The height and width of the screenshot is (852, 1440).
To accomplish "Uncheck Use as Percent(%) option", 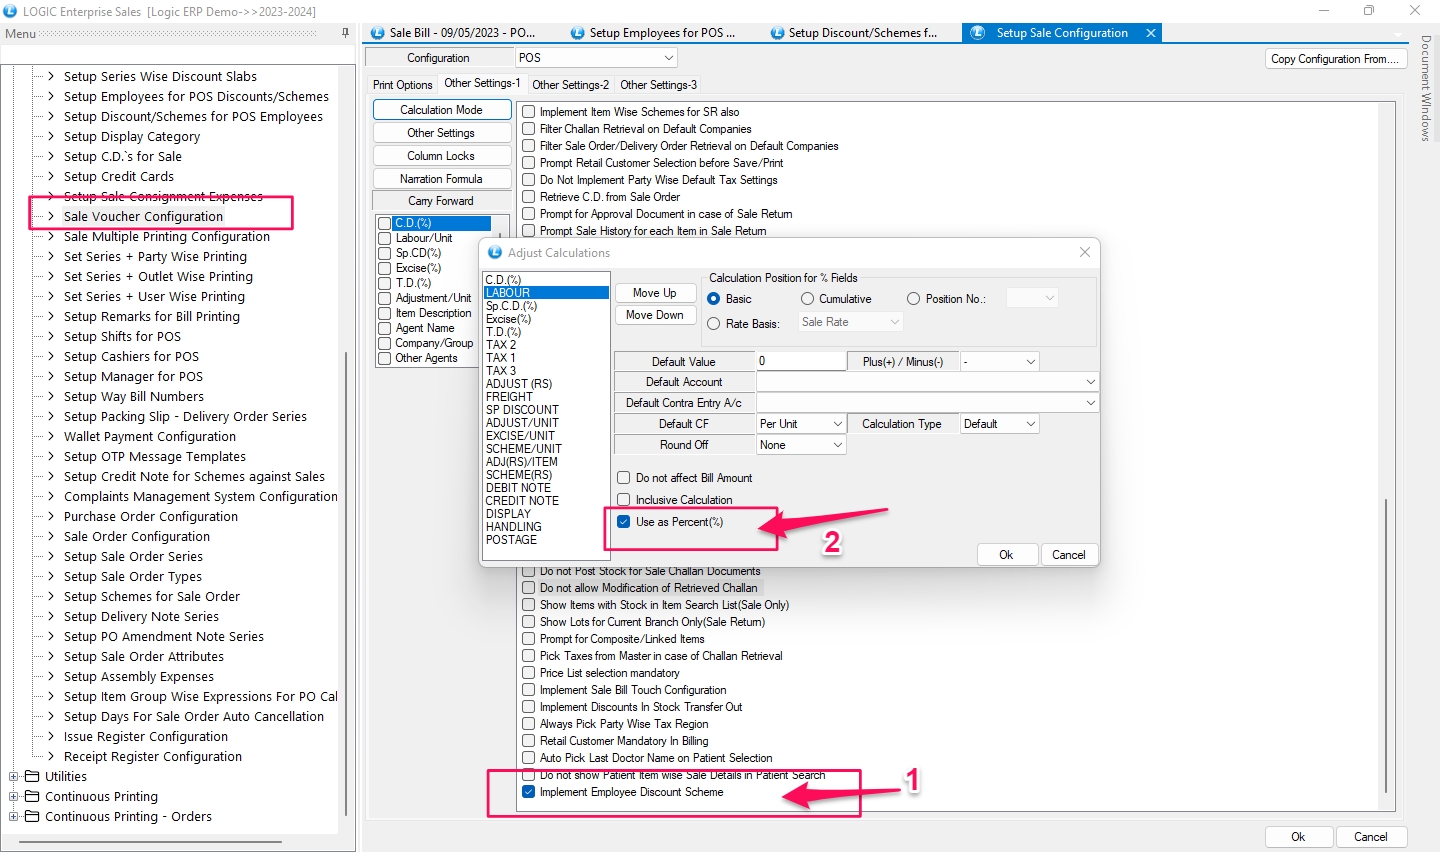I will [x=624, y=522].
